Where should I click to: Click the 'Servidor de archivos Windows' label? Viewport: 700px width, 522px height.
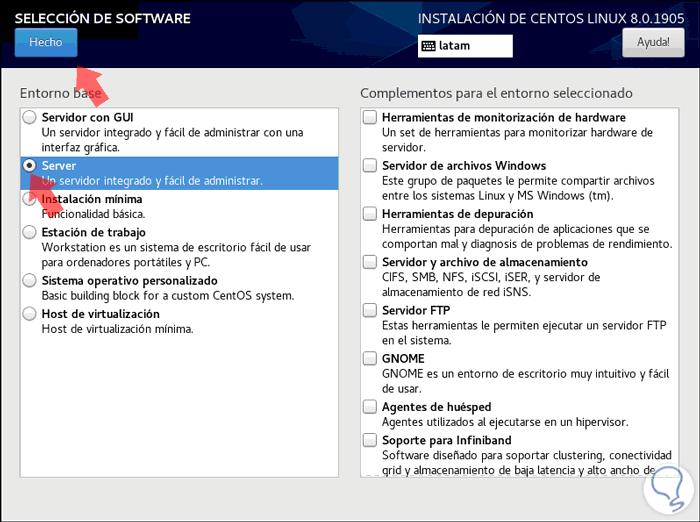pos(464,166)
